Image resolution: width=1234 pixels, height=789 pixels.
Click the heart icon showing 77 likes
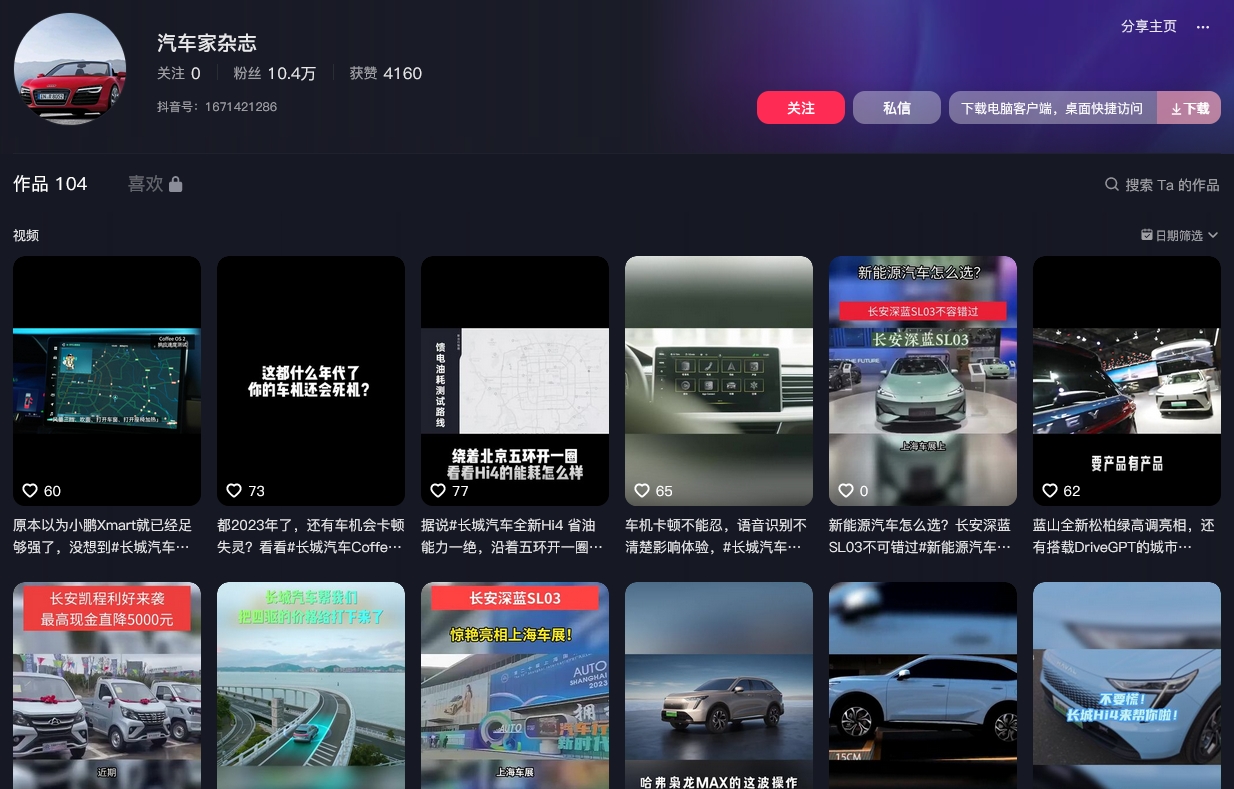pos(438,490)
